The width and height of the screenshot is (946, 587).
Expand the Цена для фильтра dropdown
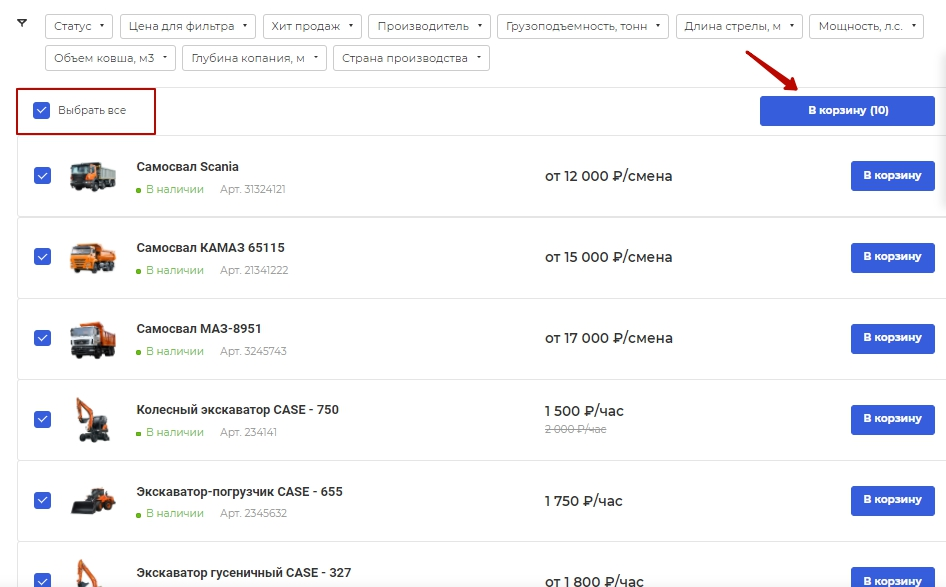[188, 27]
